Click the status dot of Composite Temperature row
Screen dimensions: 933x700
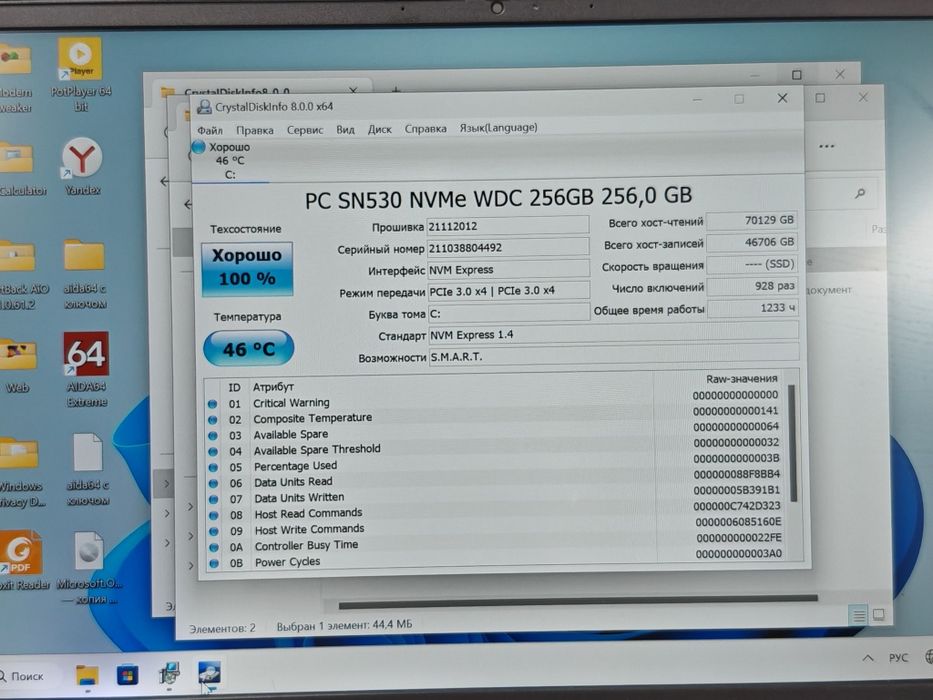point(212,420)
